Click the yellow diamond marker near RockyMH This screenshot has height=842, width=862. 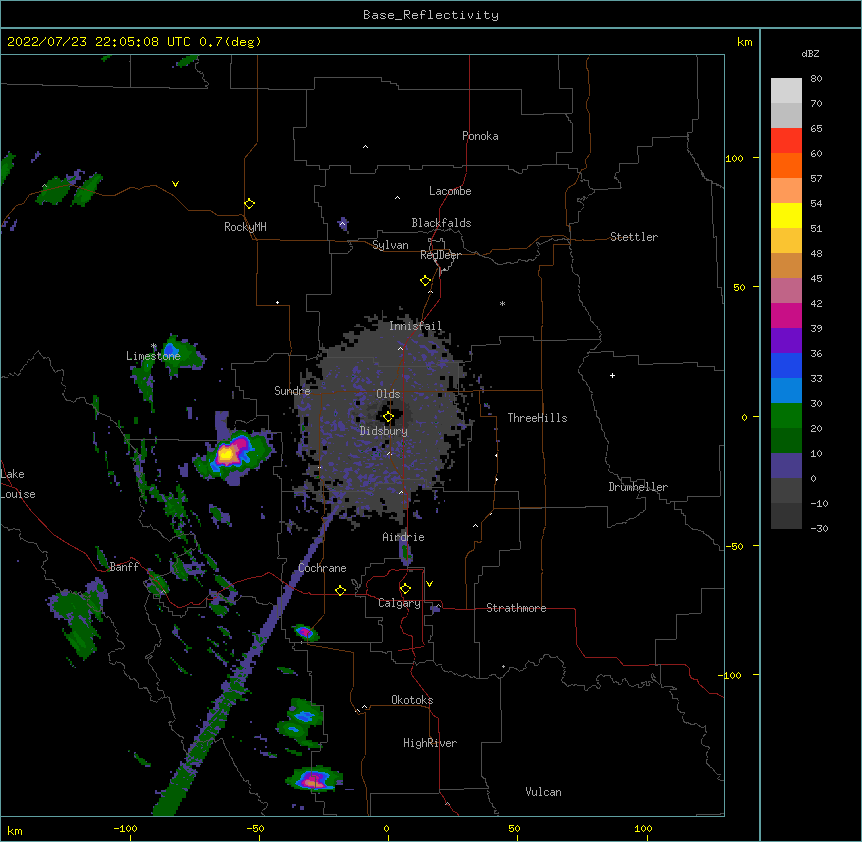pos(250,204)
